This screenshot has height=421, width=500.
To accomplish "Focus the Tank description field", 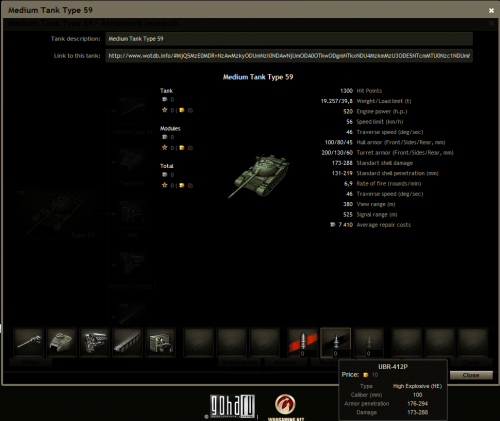I will 289,39.
